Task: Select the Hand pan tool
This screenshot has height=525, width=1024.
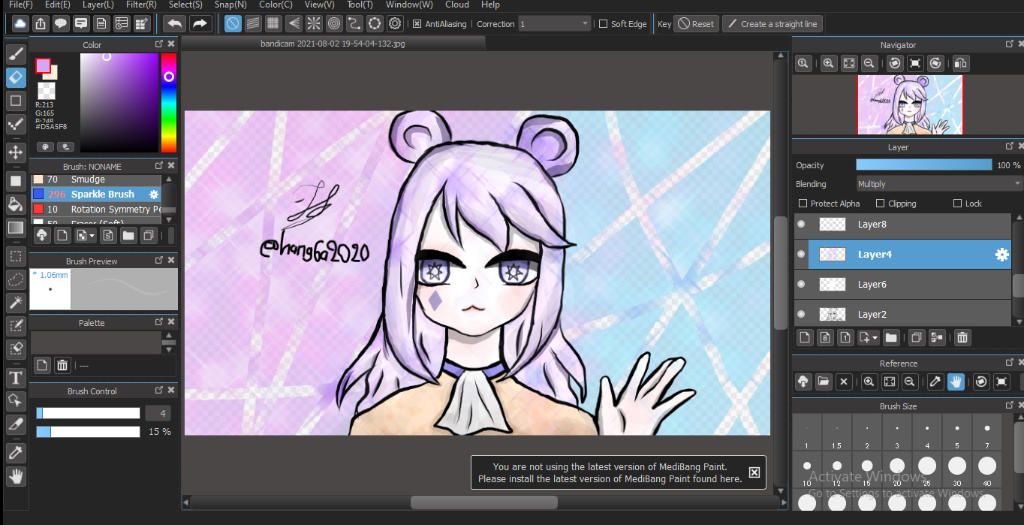Action: tap(16, 477)
